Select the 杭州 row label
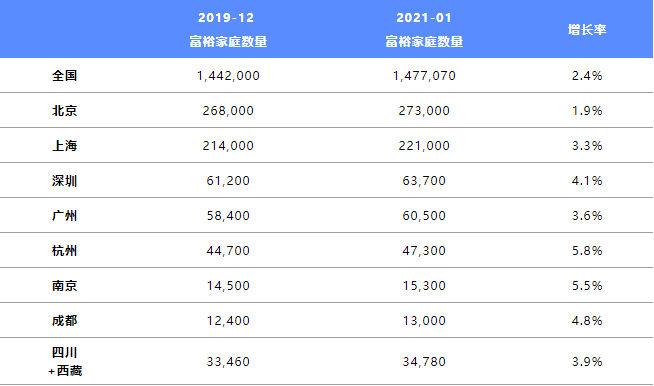Viewport: 654px width, 386px height. (x=64, y=251)
